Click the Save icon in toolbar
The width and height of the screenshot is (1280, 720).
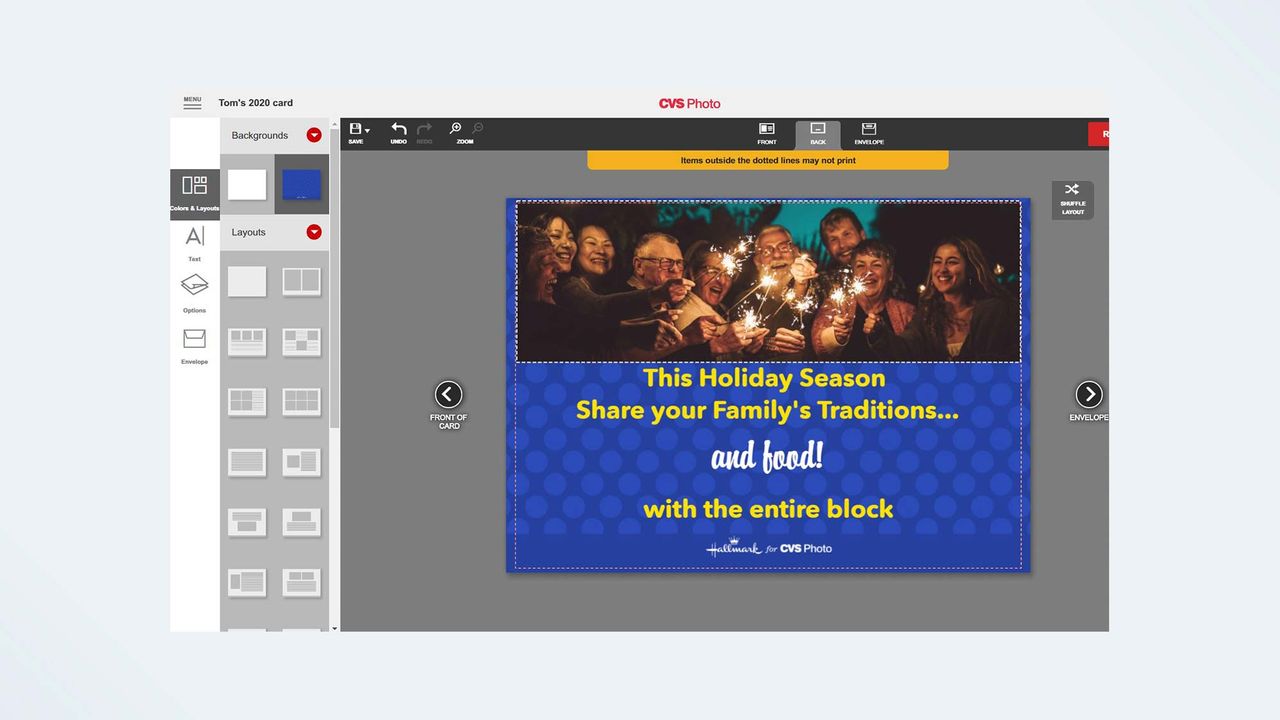[x=354, y=129]
